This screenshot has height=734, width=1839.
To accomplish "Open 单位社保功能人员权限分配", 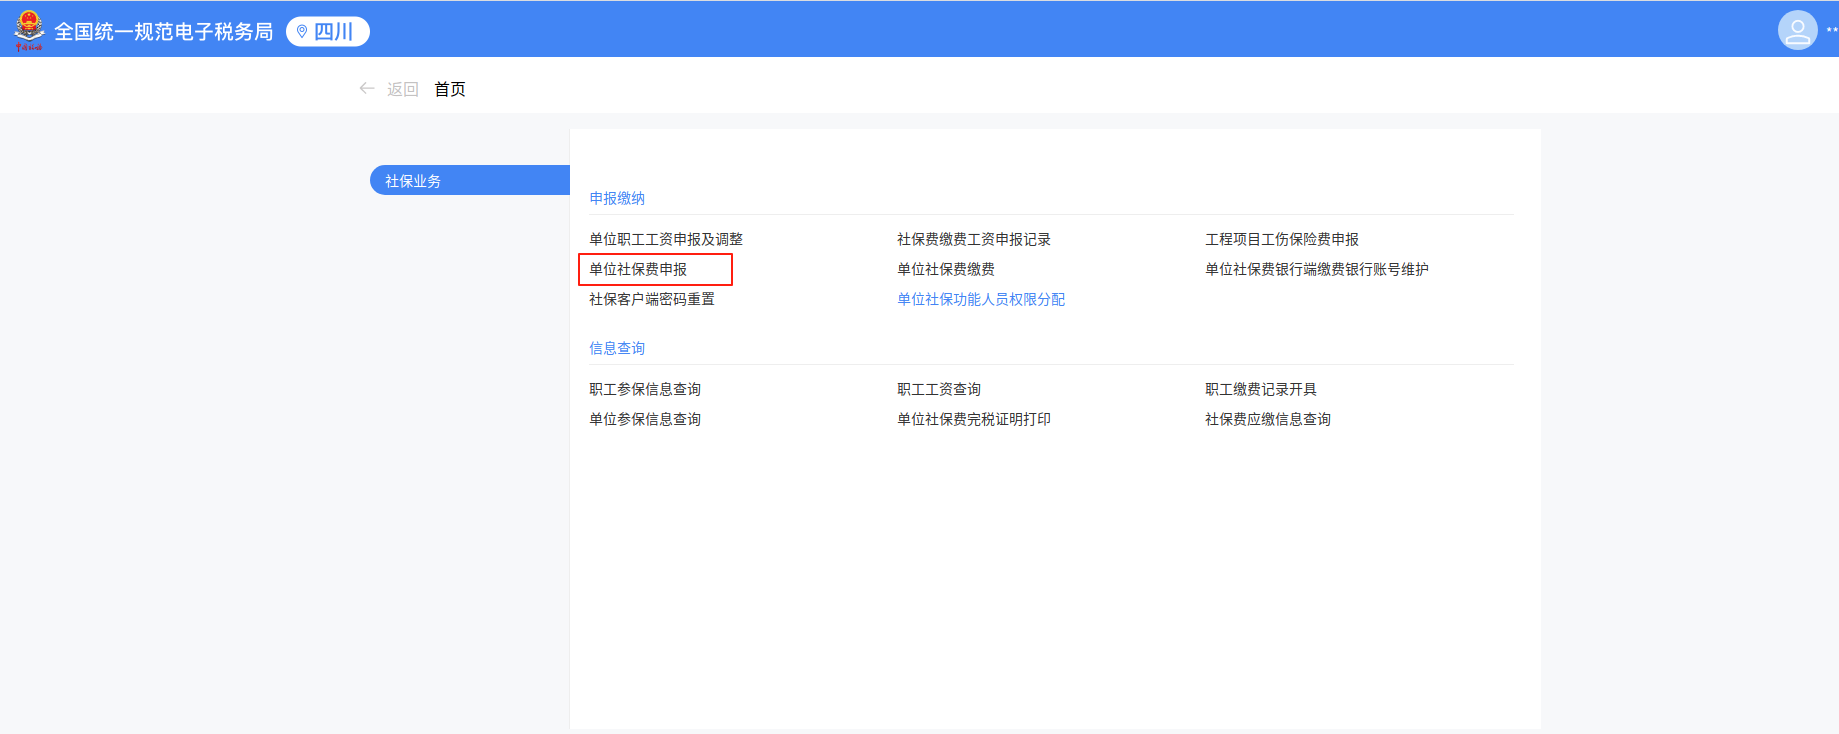I will coord(980,299).
